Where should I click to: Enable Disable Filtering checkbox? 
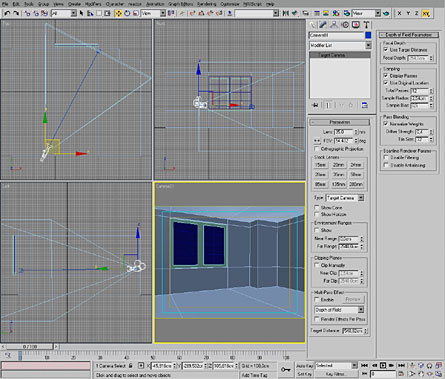[x=386, y=157]
